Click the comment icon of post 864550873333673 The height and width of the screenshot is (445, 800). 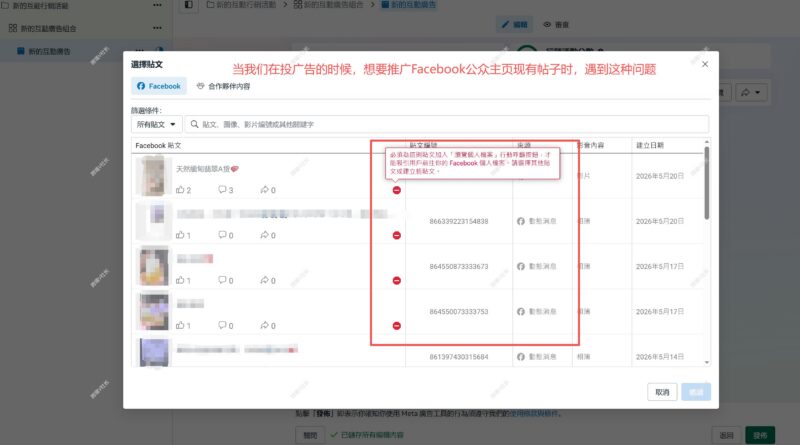point(222,280)
